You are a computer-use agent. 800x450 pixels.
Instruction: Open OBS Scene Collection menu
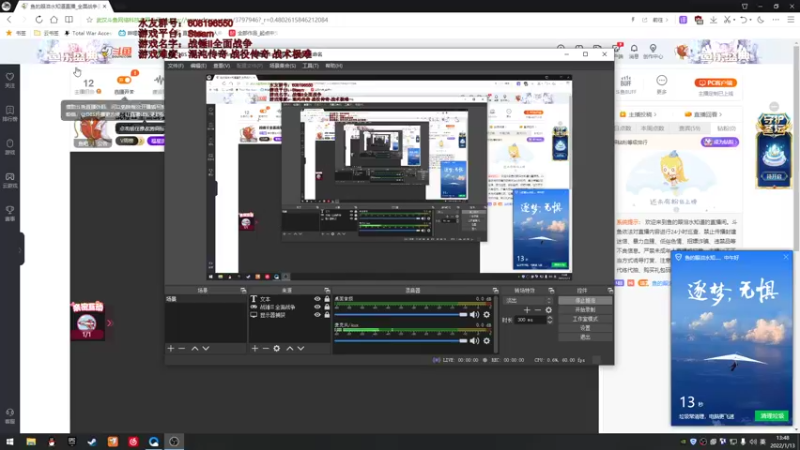click(x=283, y=66)
